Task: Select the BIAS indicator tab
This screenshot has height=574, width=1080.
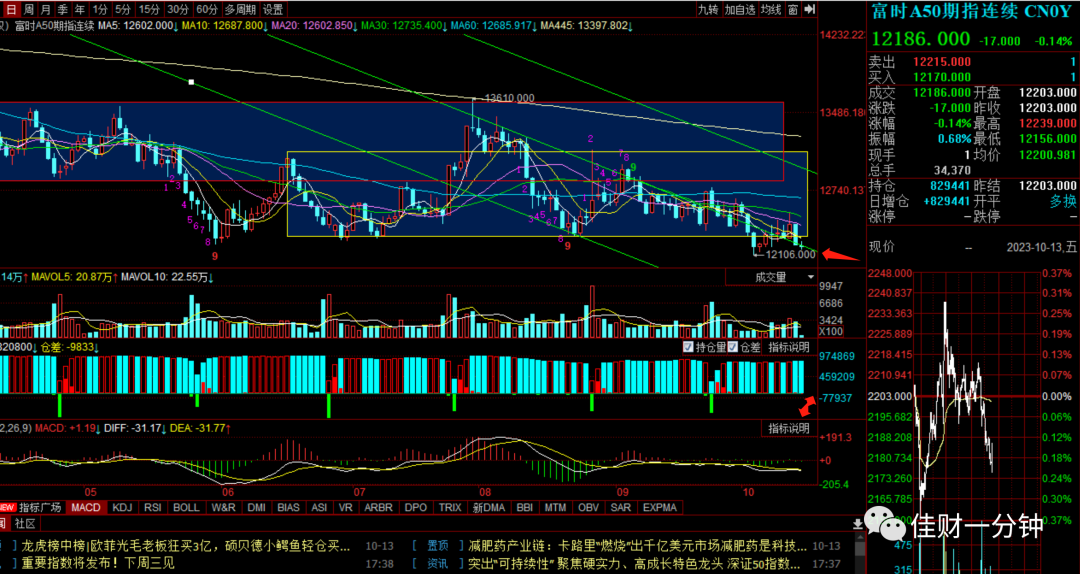Action: point(289,507)
